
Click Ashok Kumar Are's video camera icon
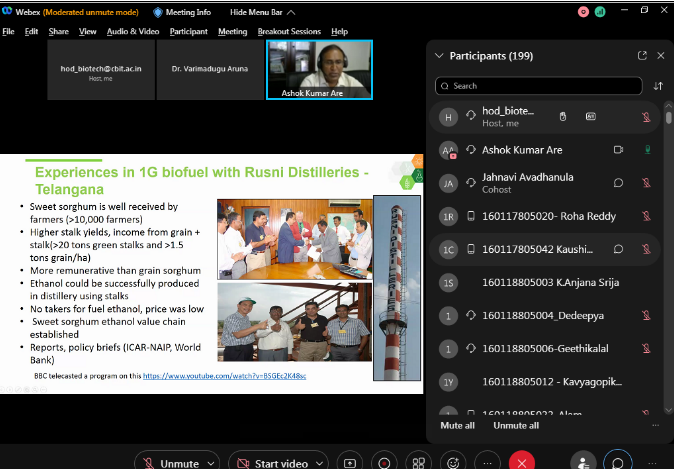(x=618, y=150)
